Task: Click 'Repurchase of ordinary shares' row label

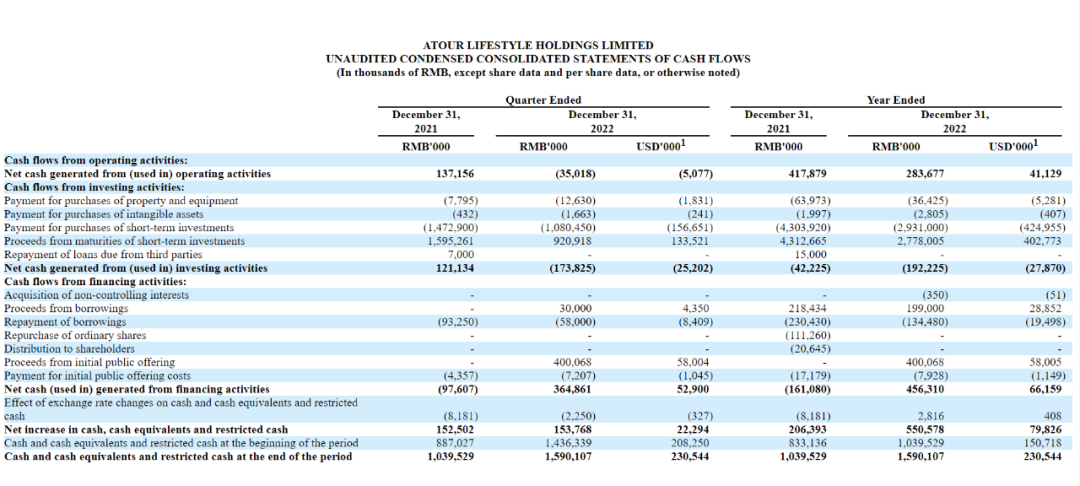Action: [75, 335]
